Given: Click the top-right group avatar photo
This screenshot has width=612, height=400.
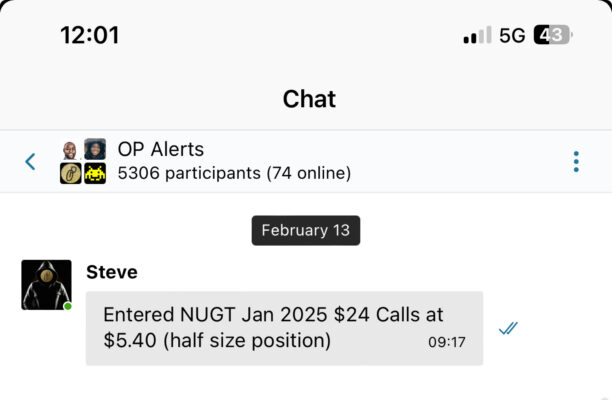Looking at the screenshot, I should pyautogui.click(x=95, y=150).
